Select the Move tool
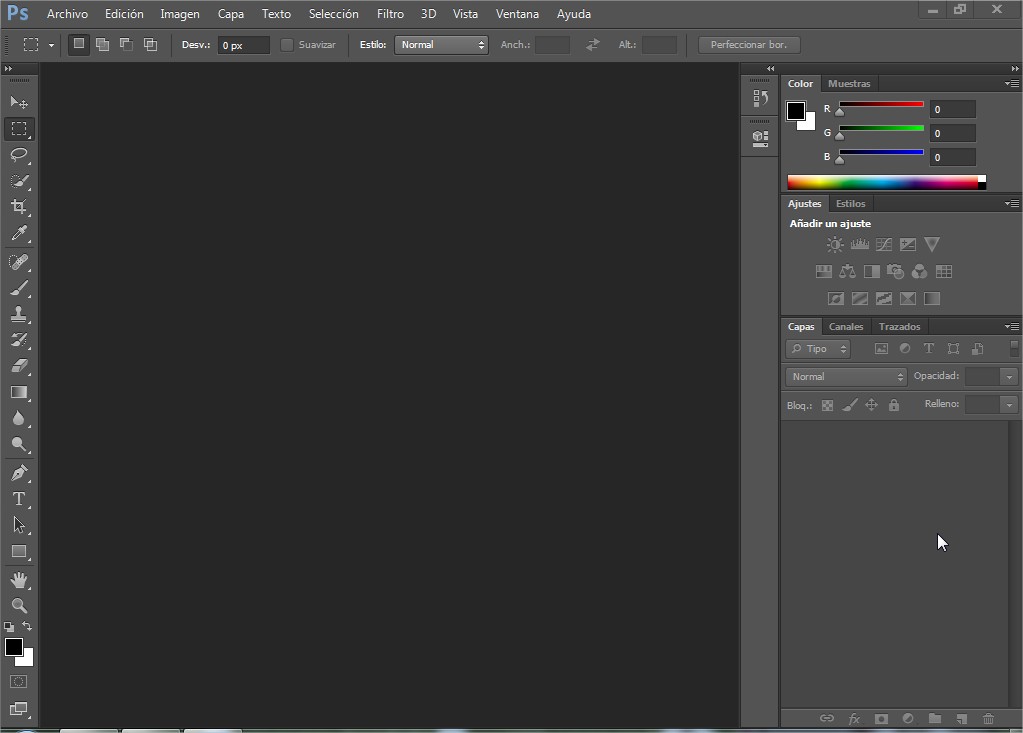 [18, 101]
